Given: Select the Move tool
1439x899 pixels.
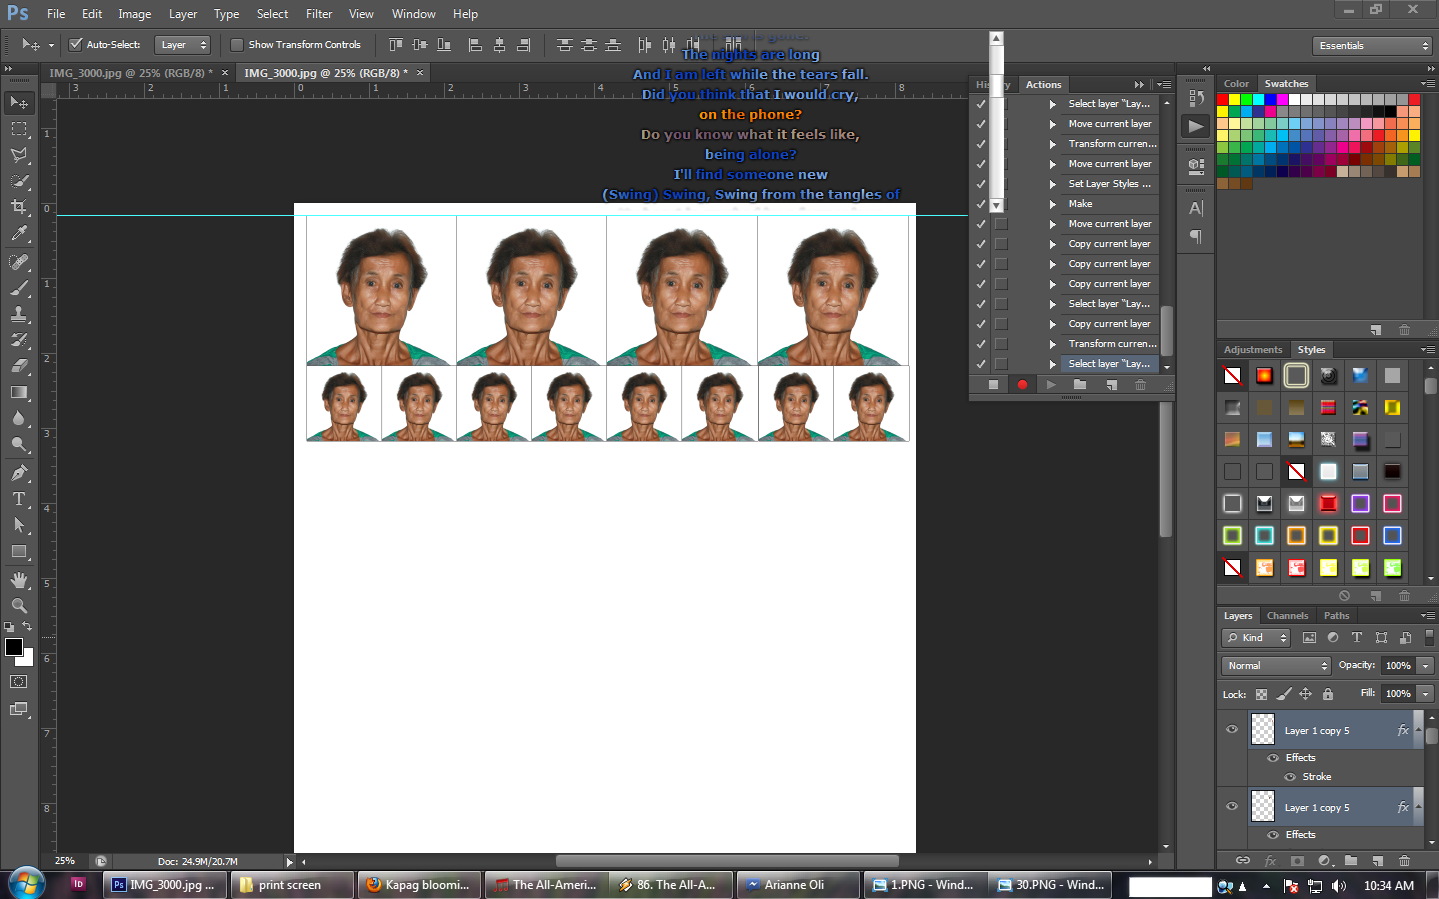Looking at the screenshot, I should (x=18, y=102).
